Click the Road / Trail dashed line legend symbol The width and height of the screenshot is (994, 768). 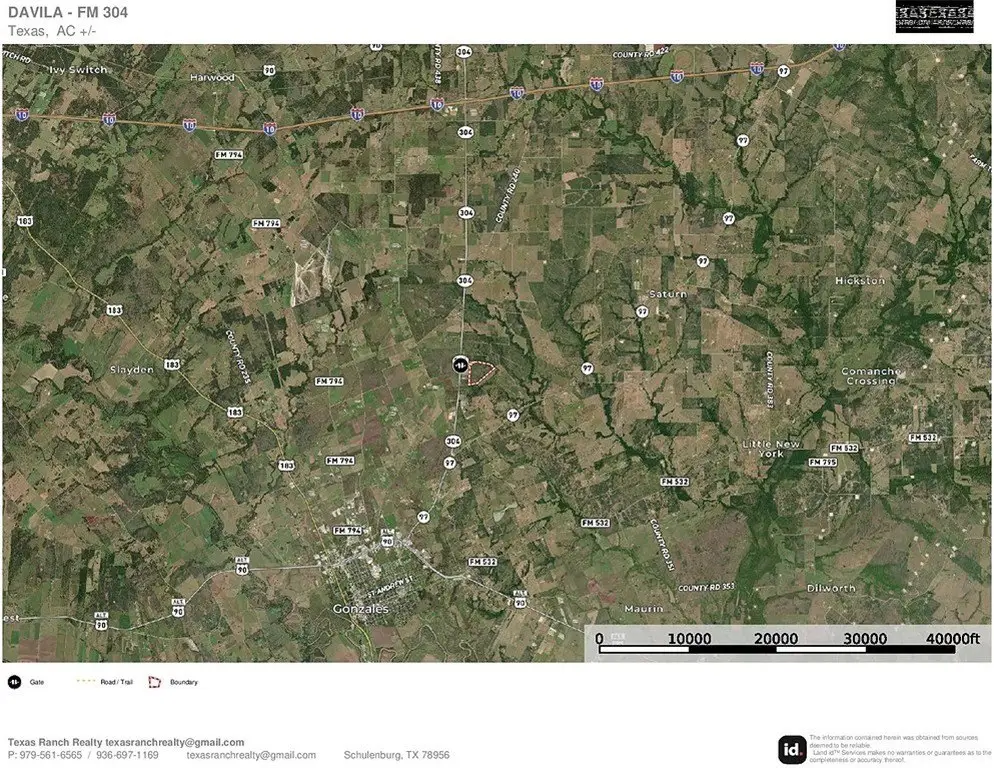click(86, 682)
